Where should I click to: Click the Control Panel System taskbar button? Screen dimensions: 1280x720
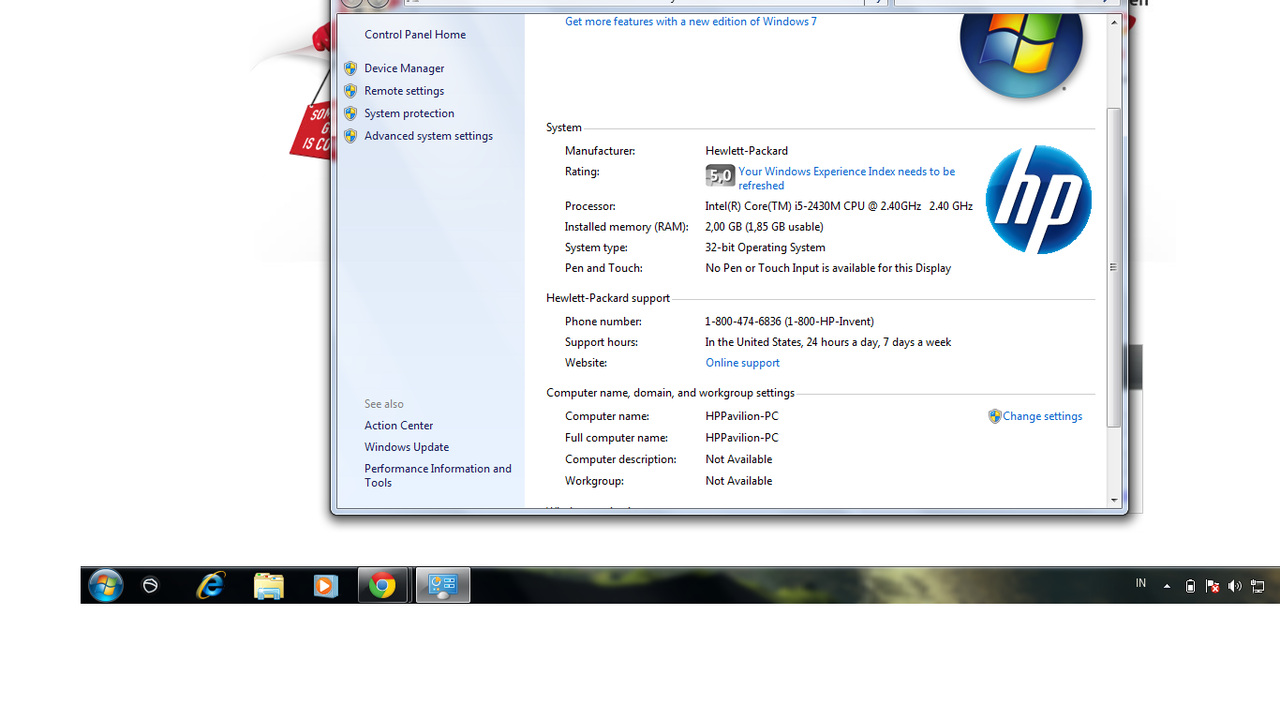click(x=443, y=586)
